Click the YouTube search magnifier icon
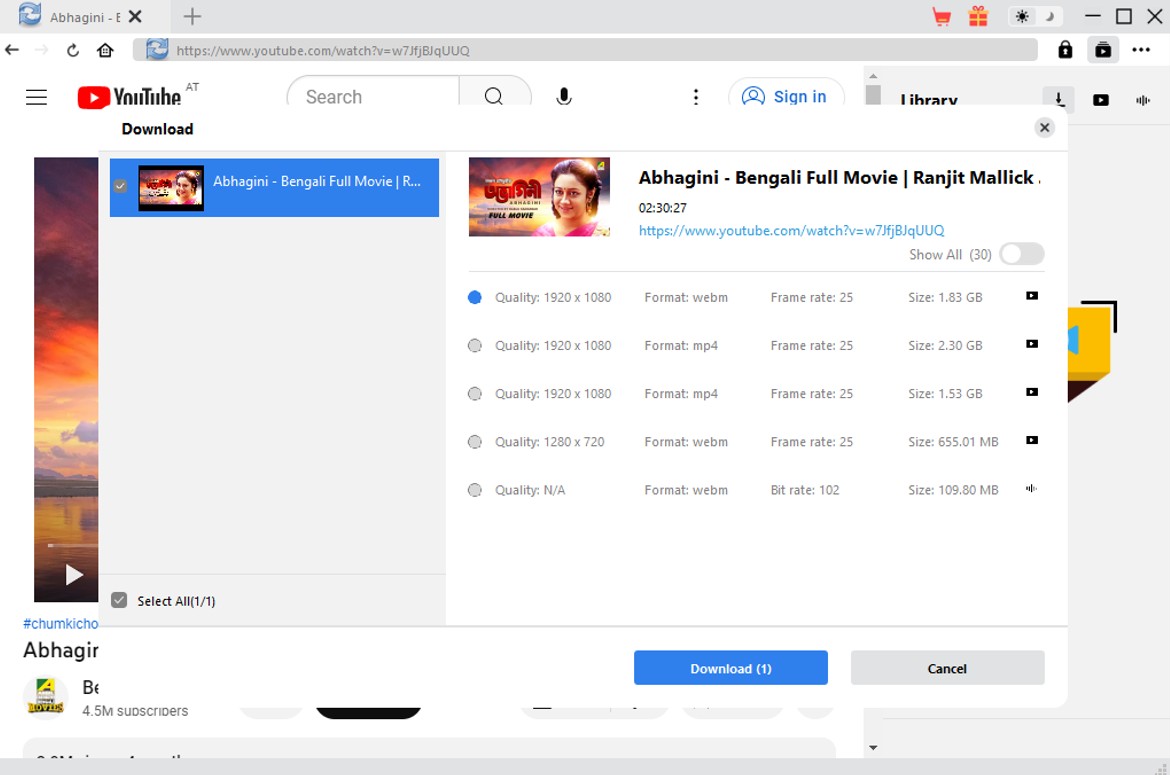The height and width of the screenshot is (775, 1170). pyautogui.click(x=493, y=96)
